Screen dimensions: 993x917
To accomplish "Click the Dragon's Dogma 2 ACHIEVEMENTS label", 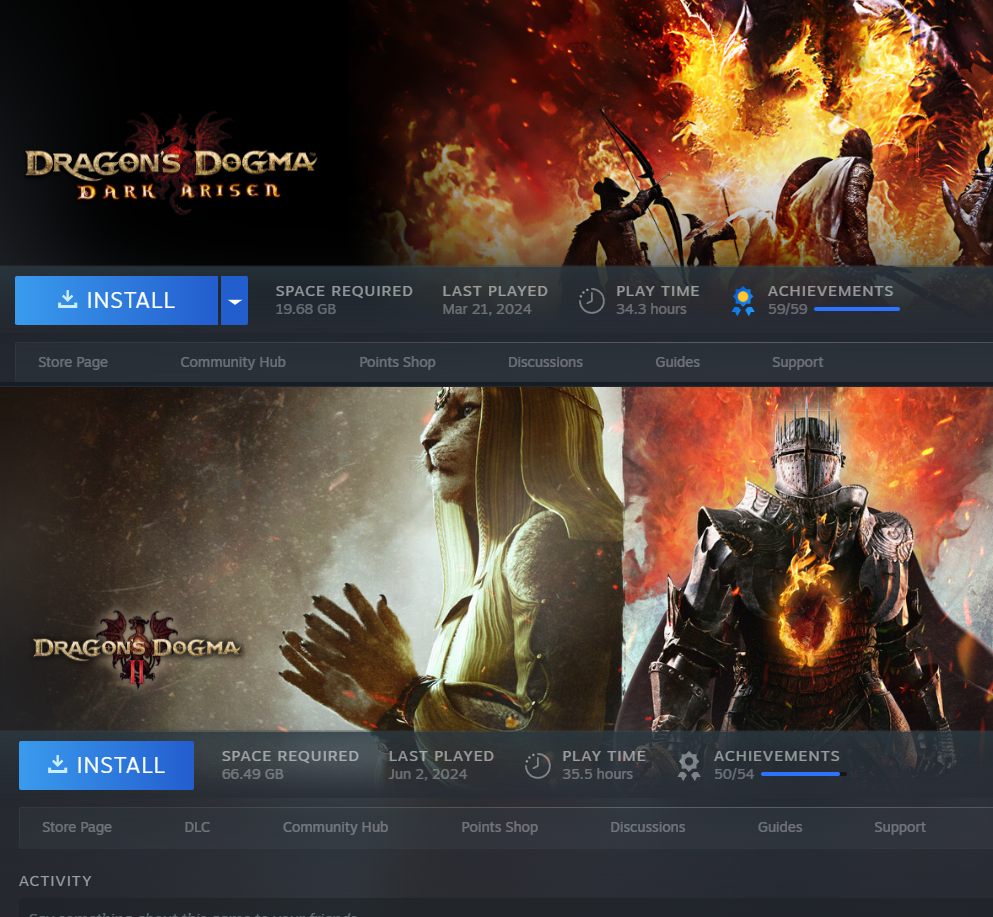I will coord(776,756).
